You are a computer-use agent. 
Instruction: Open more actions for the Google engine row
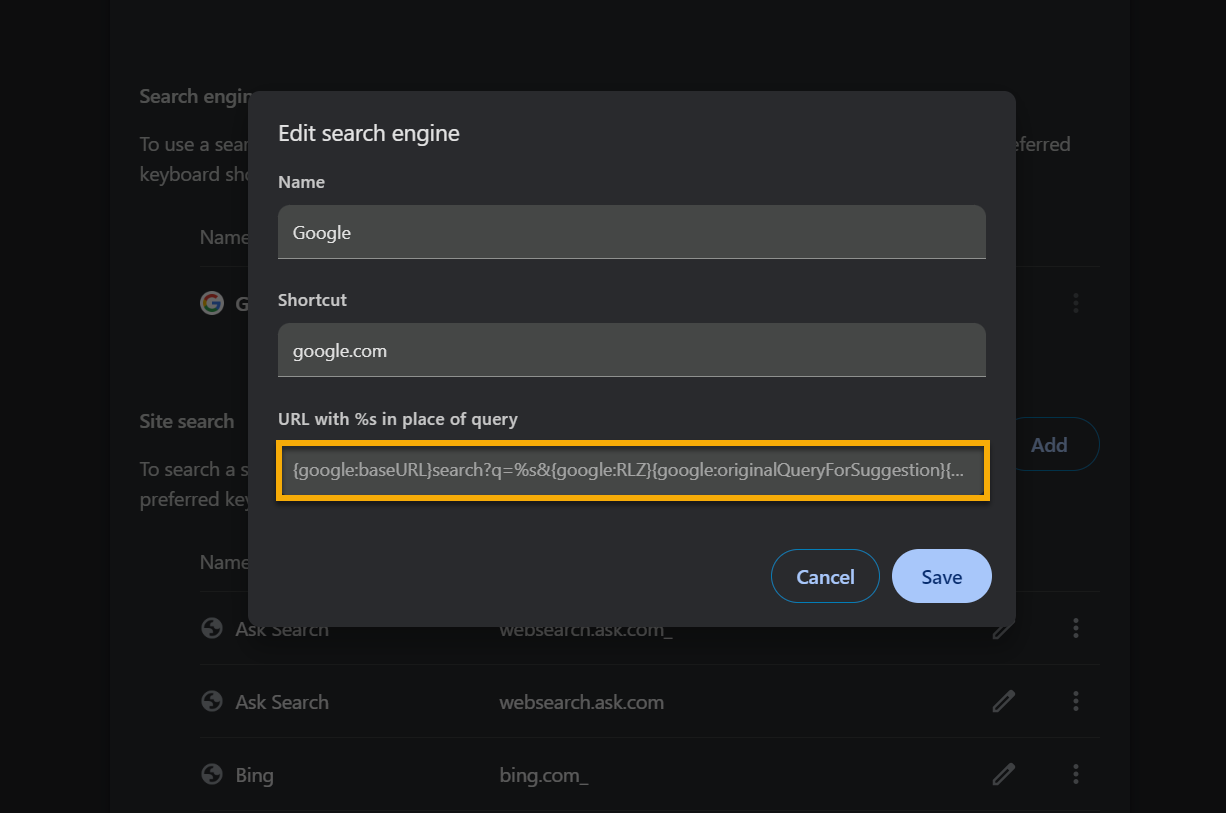point(1076,302)
